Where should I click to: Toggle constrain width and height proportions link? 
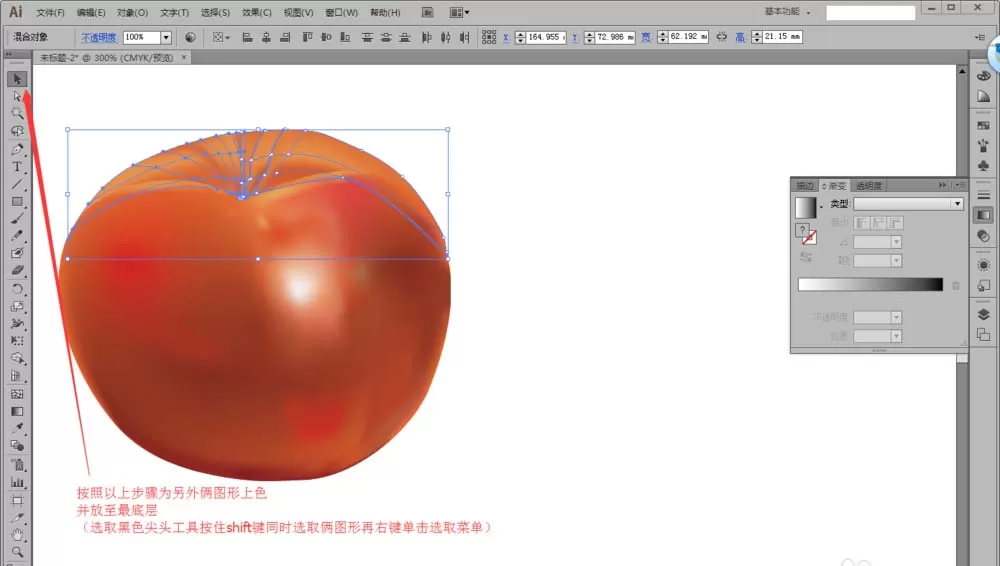coord(721,37)
